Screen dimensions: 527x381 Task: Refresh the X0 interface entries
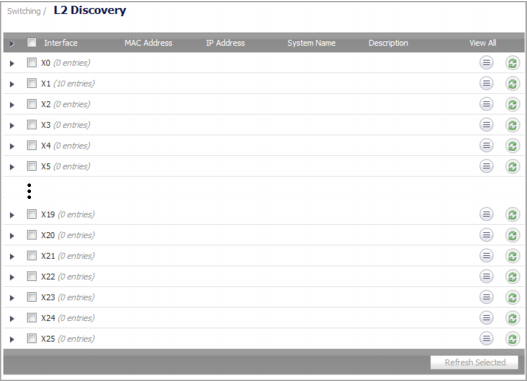tap(512, 63)
